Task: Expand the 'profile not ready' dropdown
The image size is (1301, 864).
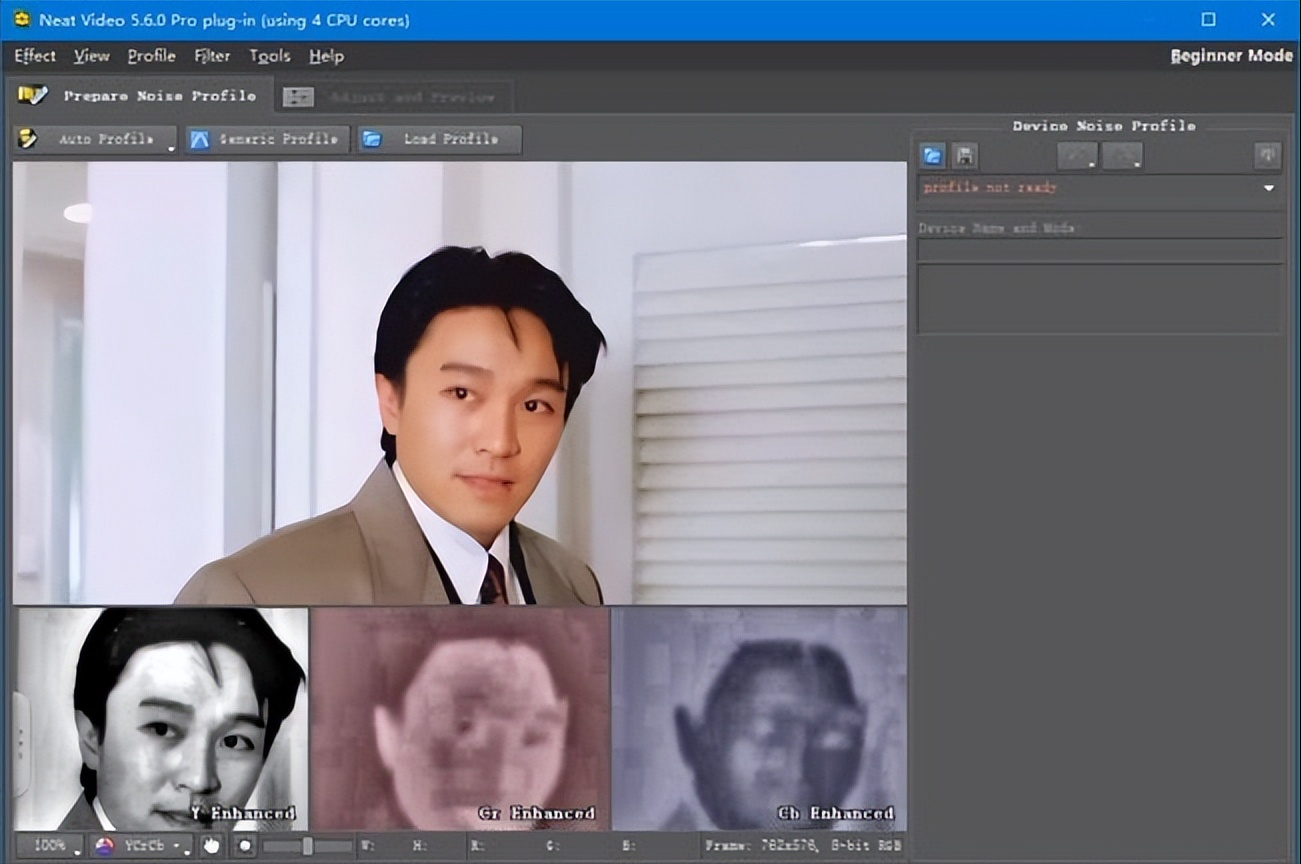Action: point(1268,188)
